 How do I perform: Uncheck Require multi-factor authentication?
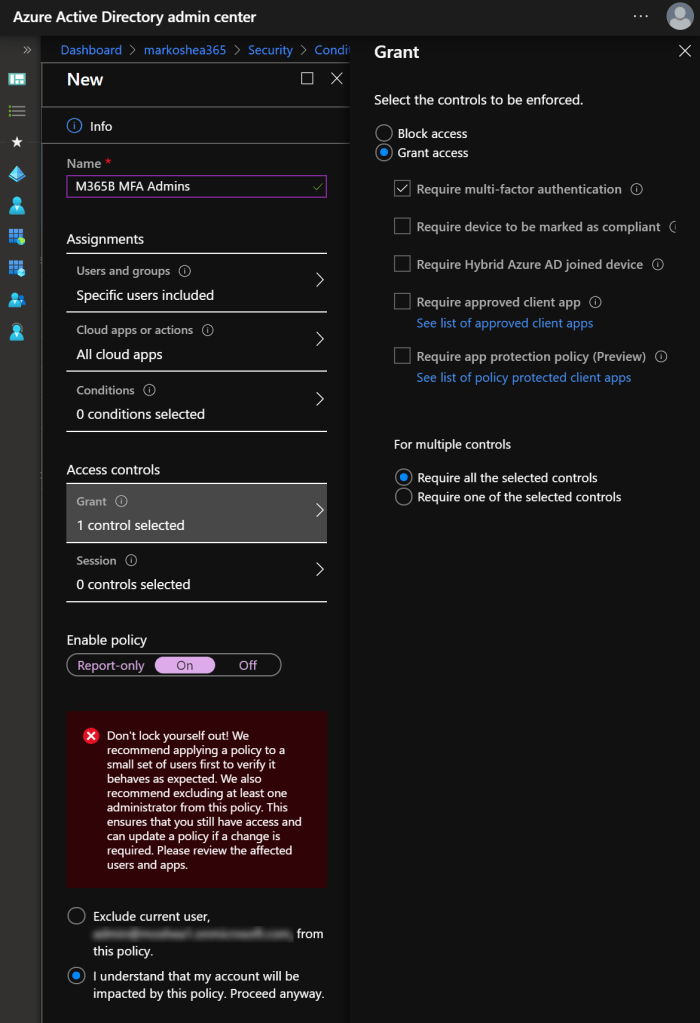pos(402,188)
